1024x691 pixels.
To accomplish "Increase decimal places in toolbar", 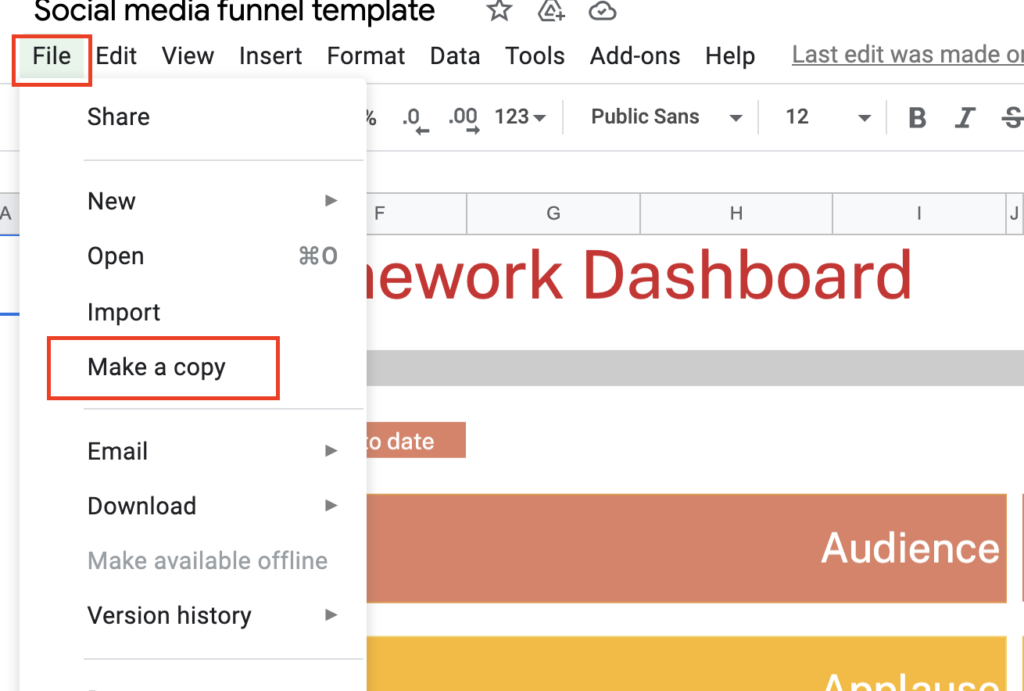I will click(463, 118).
